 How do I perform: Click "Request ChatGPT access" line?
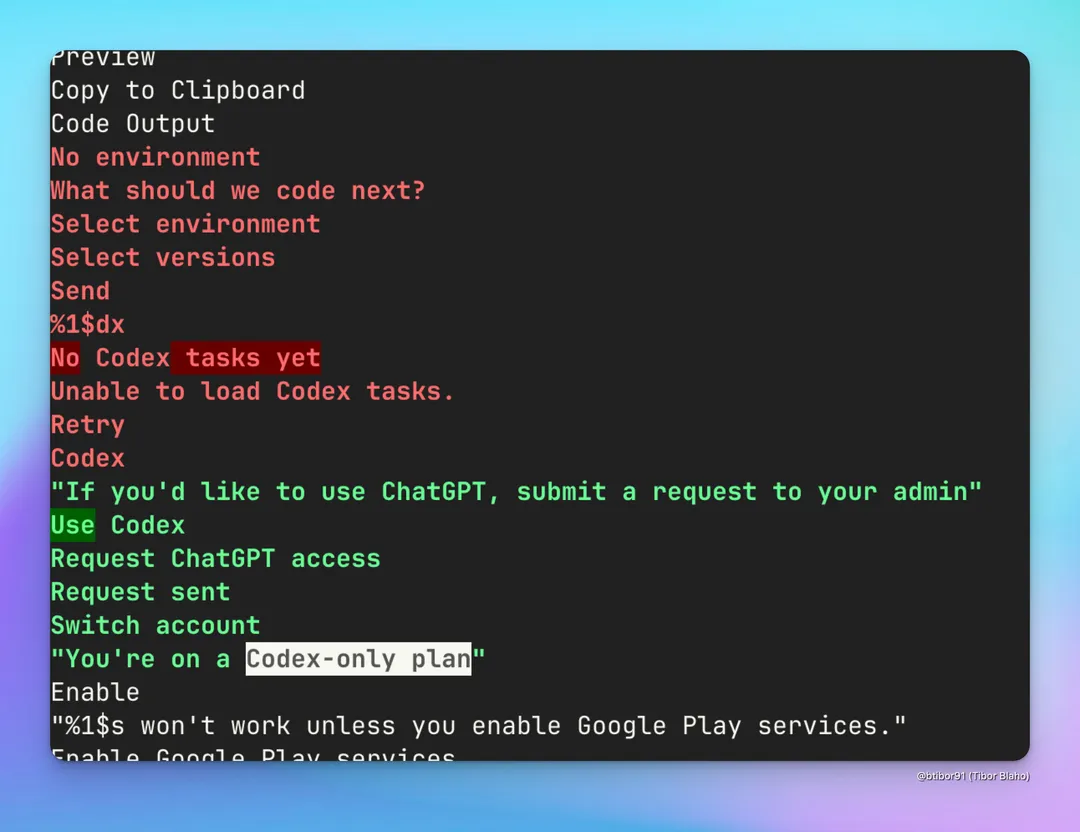[x=216, y=559]
